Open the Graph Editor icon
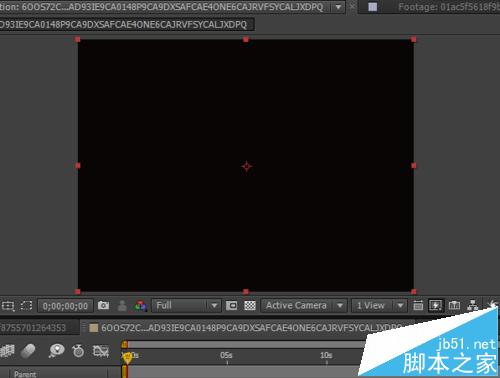Viewport: 500px width, 378px height. click(101, 351)
